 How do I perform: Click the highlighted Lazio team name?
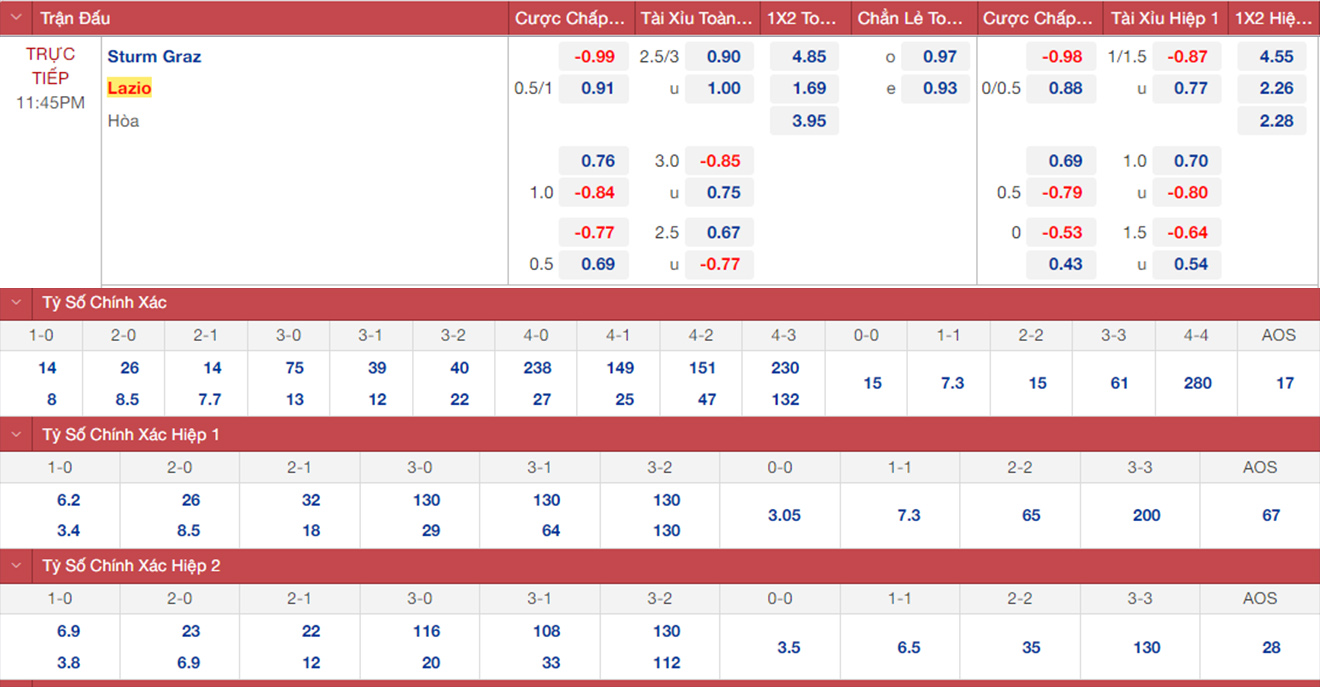coord(129,88)
